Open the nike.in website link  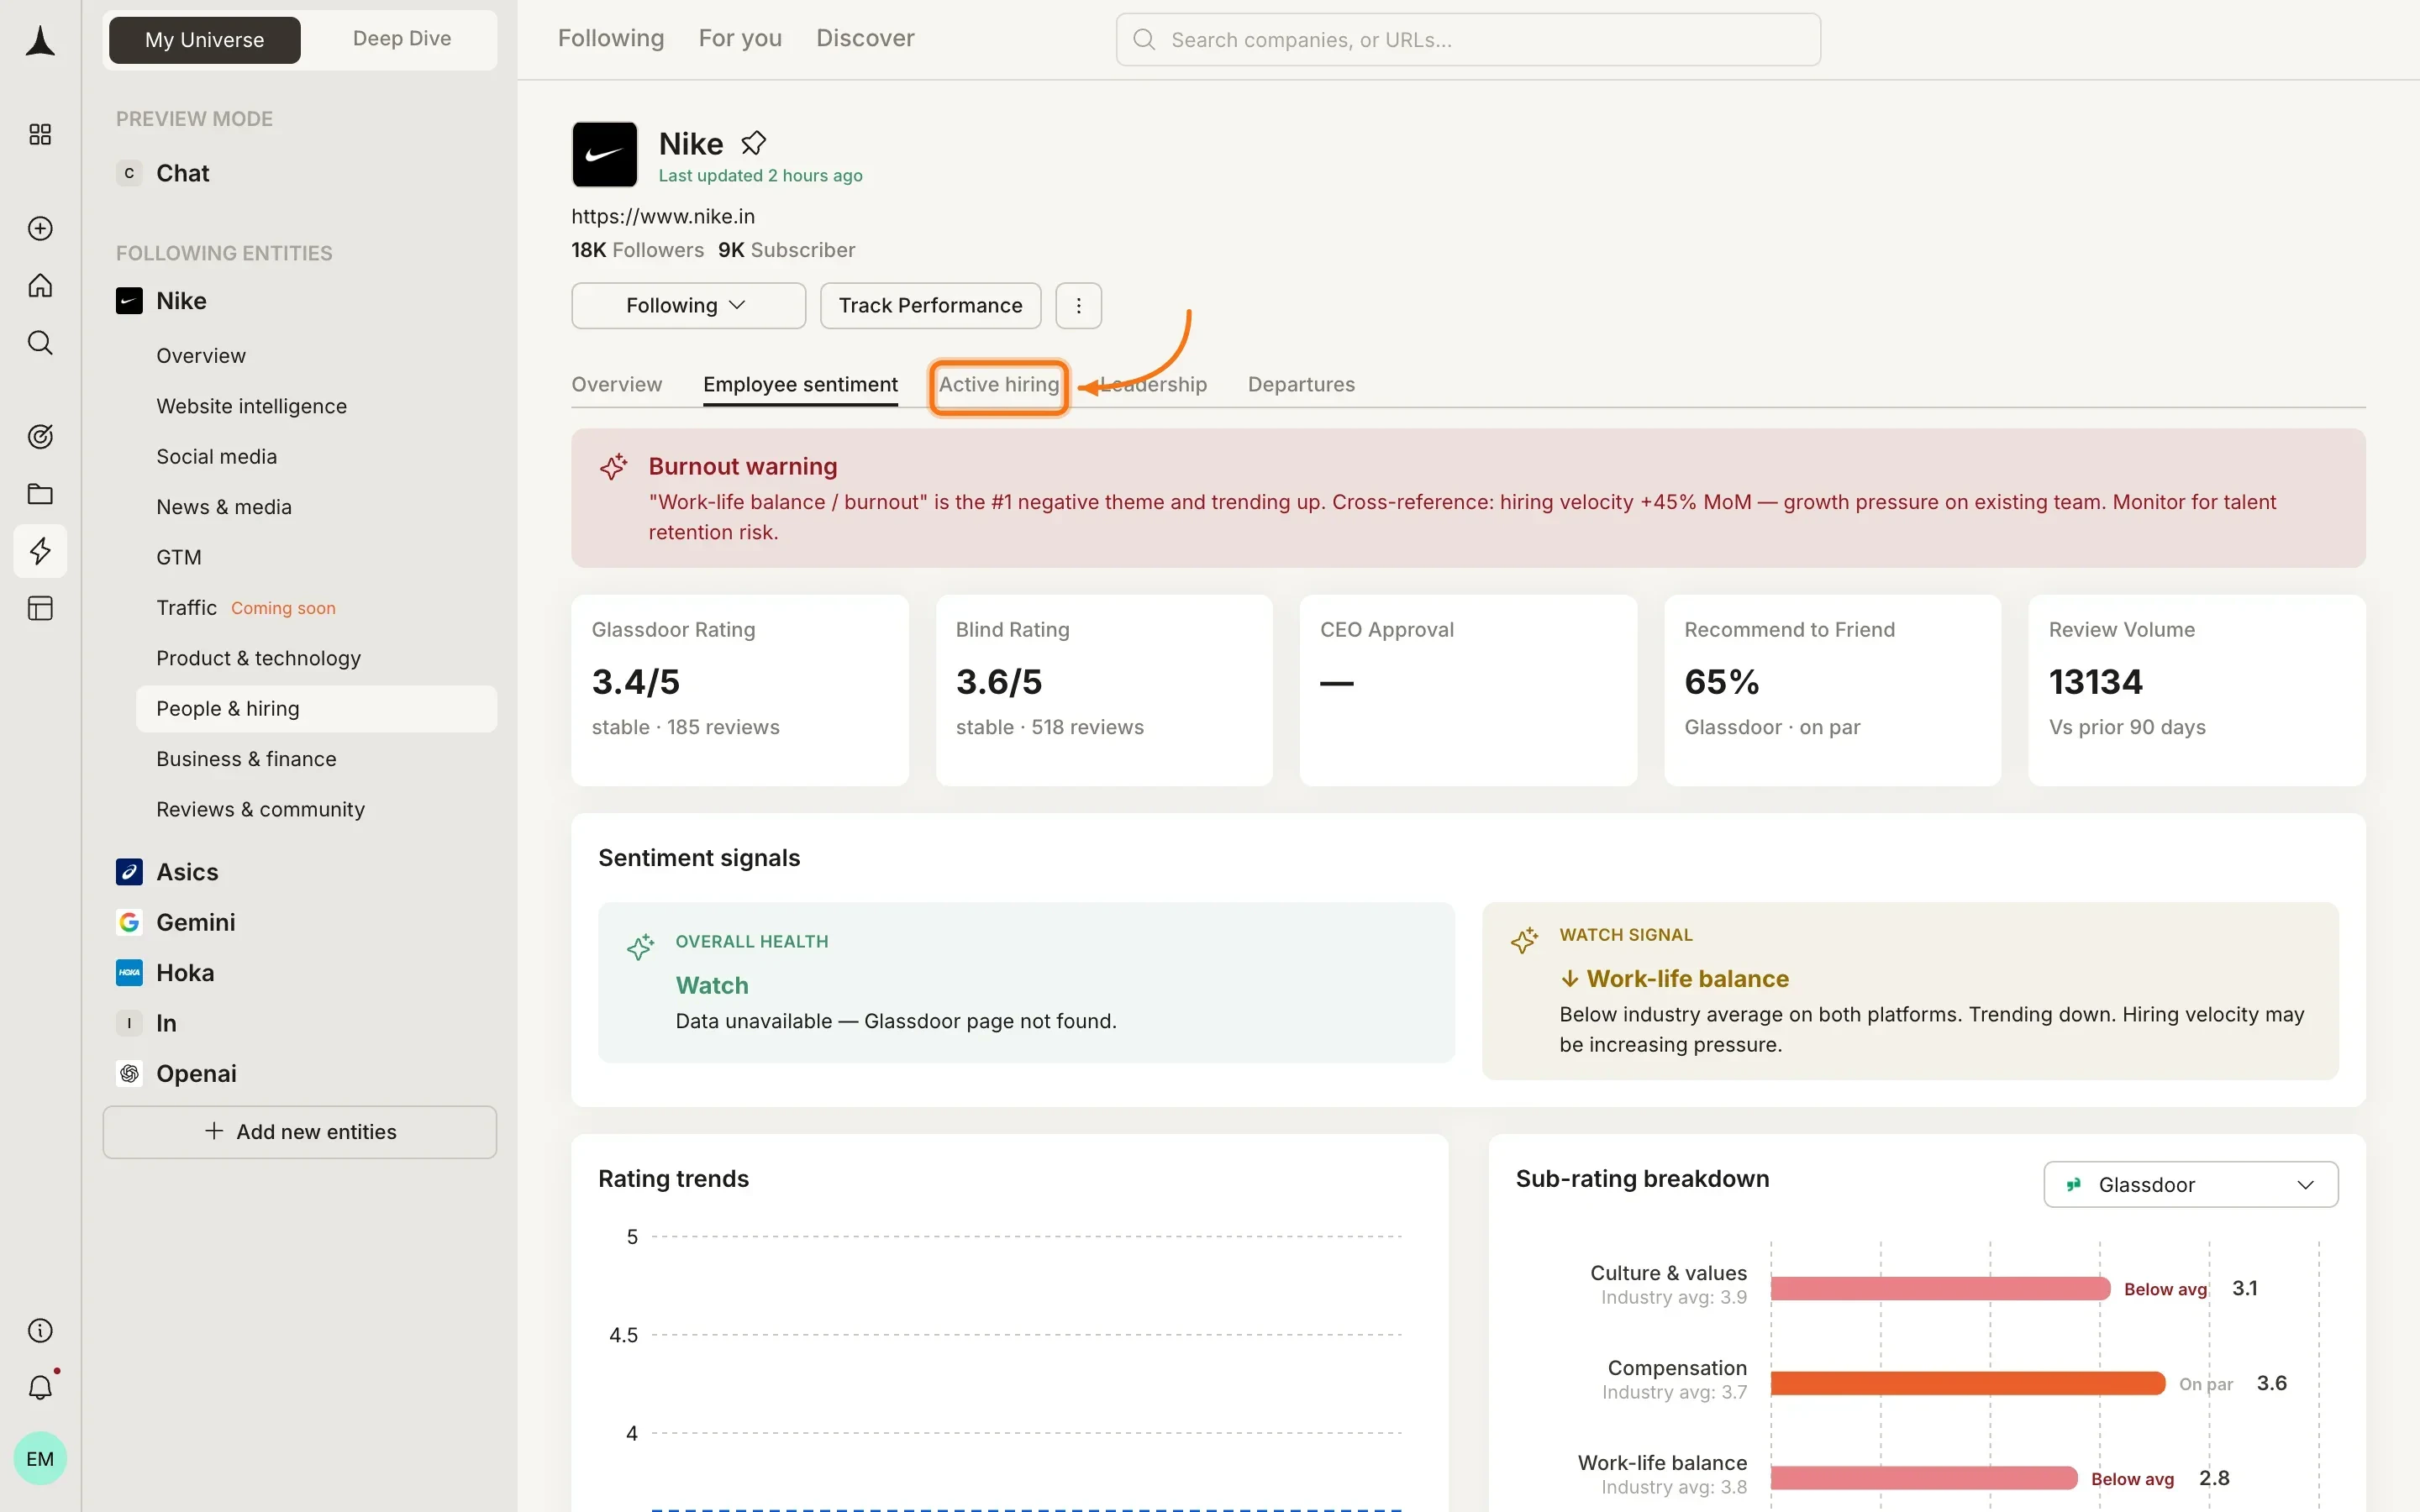663,216
